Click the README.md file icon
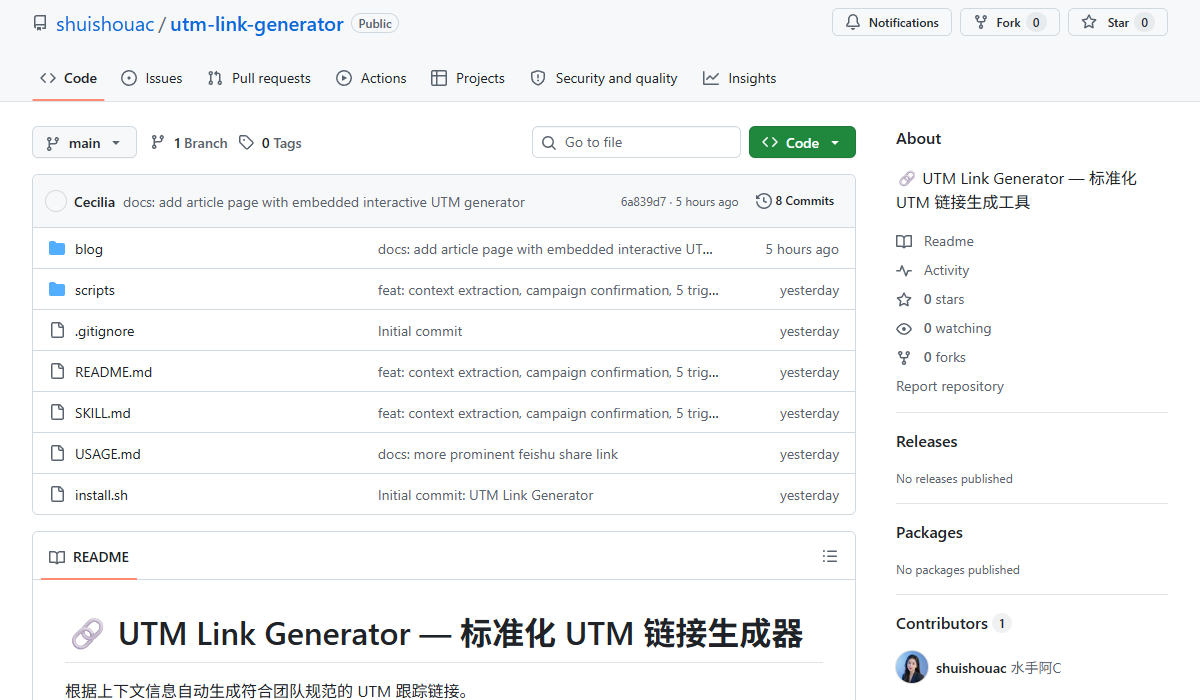 click(57, 372)
